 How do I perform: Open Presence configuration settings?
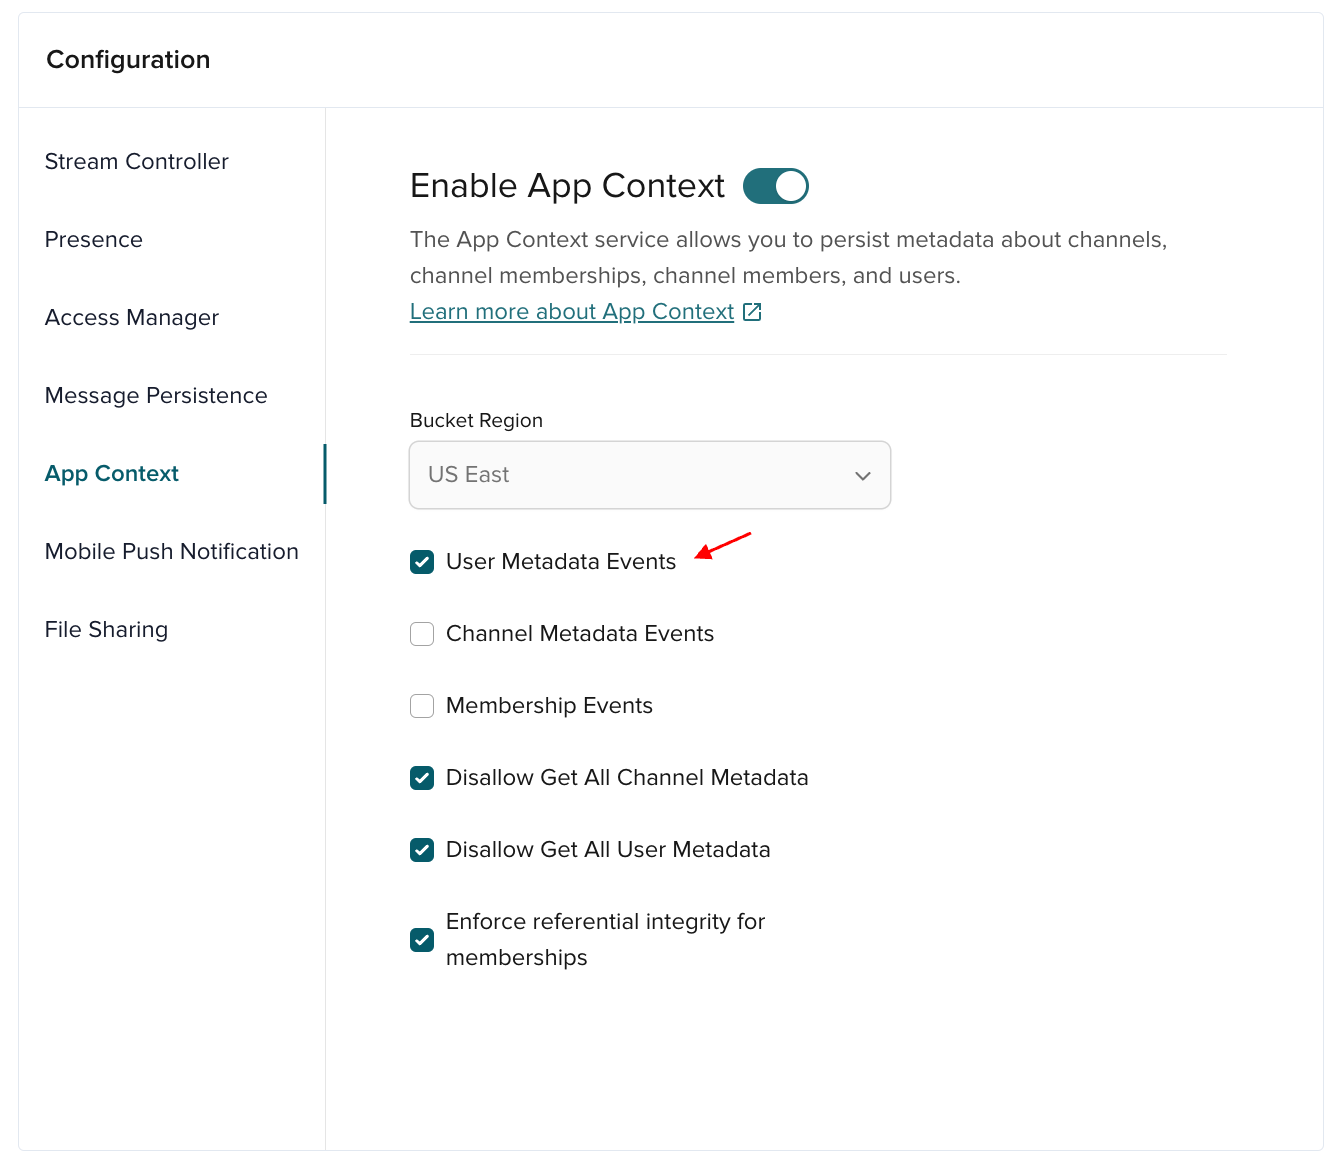click(93, 239)
